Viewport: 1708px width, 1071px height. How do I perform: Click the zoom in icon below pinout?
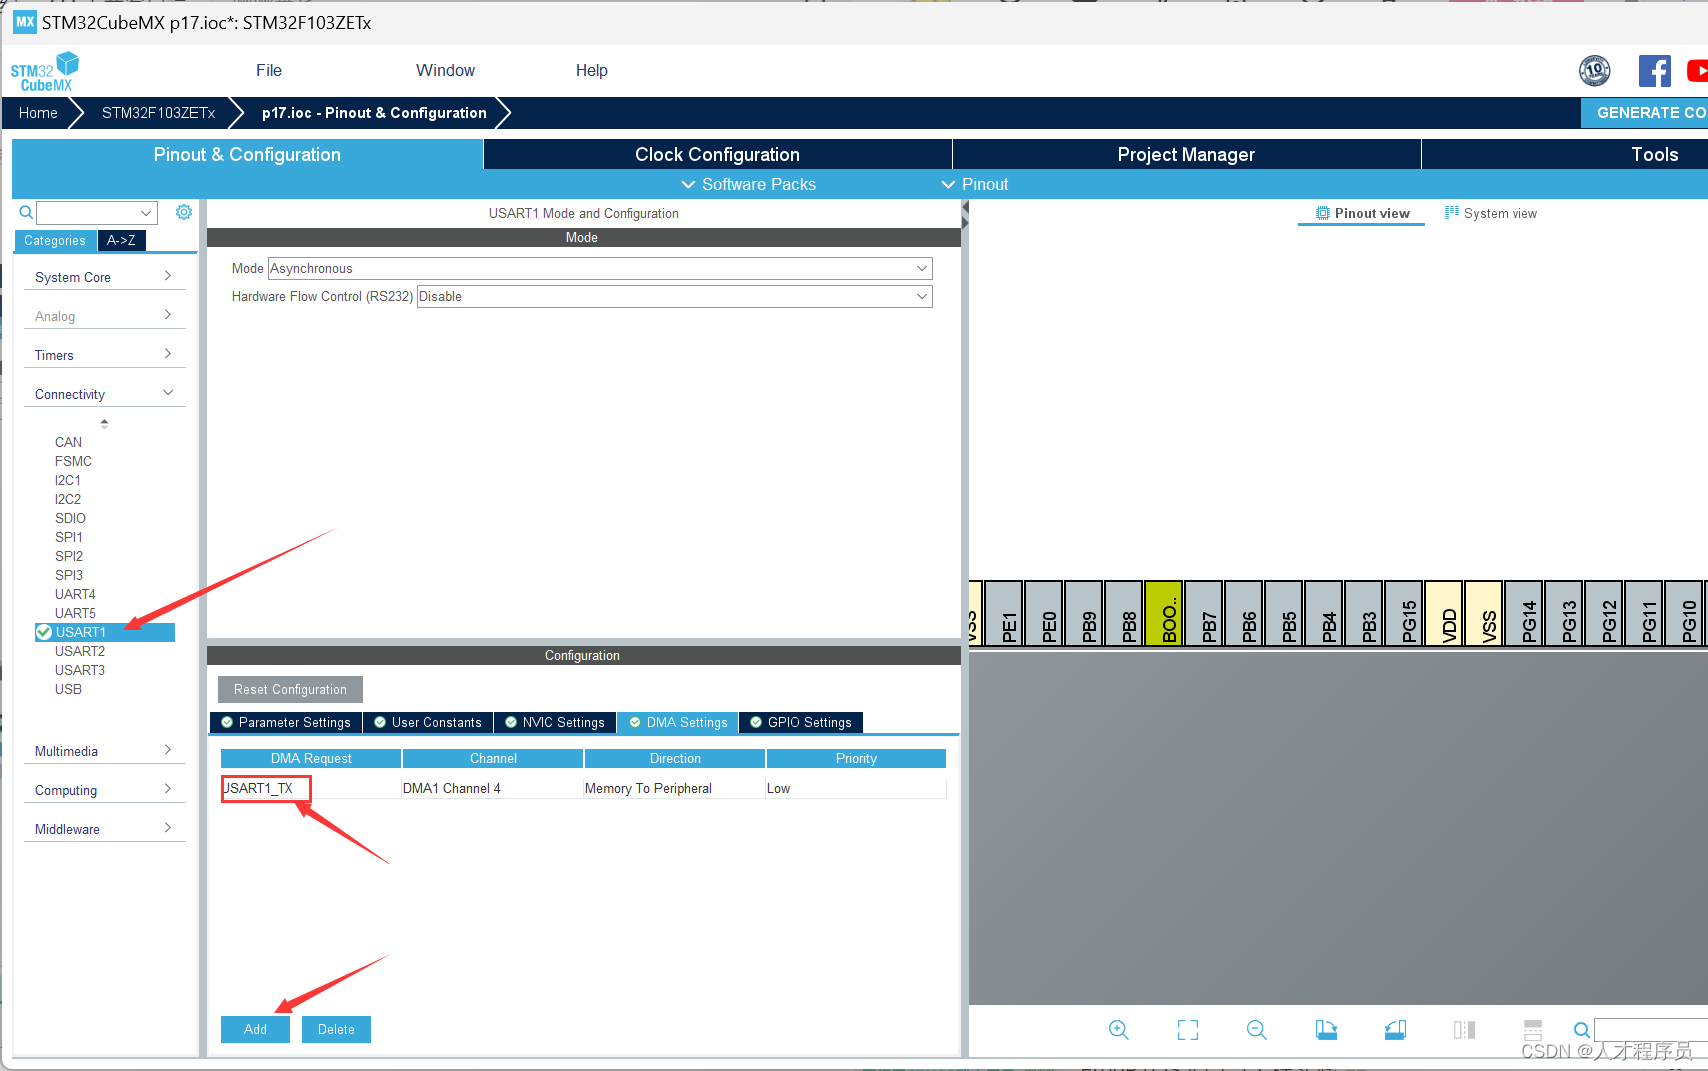[x=1119, y=1029]
